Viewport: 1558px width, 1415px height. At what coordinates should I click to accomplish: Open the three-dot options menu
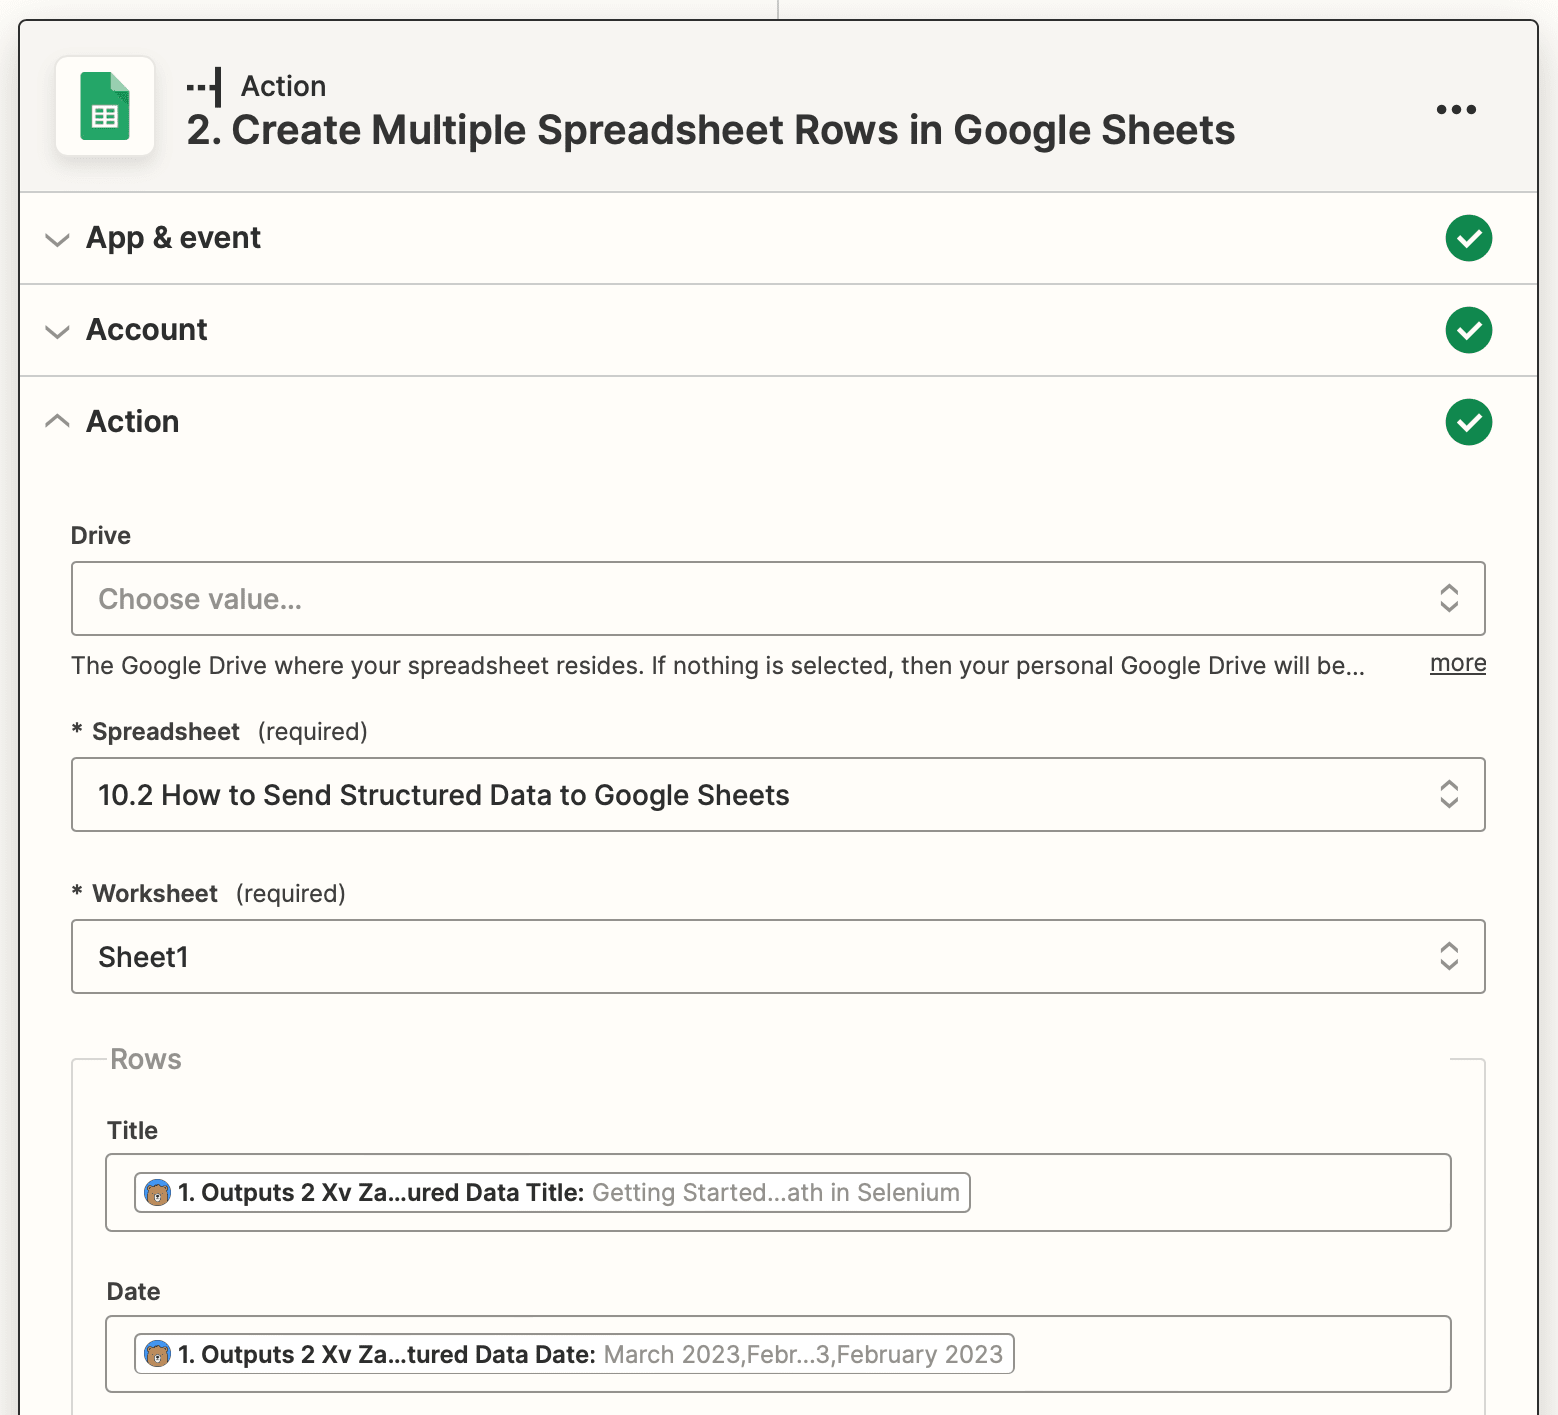tap(1455, 110)
